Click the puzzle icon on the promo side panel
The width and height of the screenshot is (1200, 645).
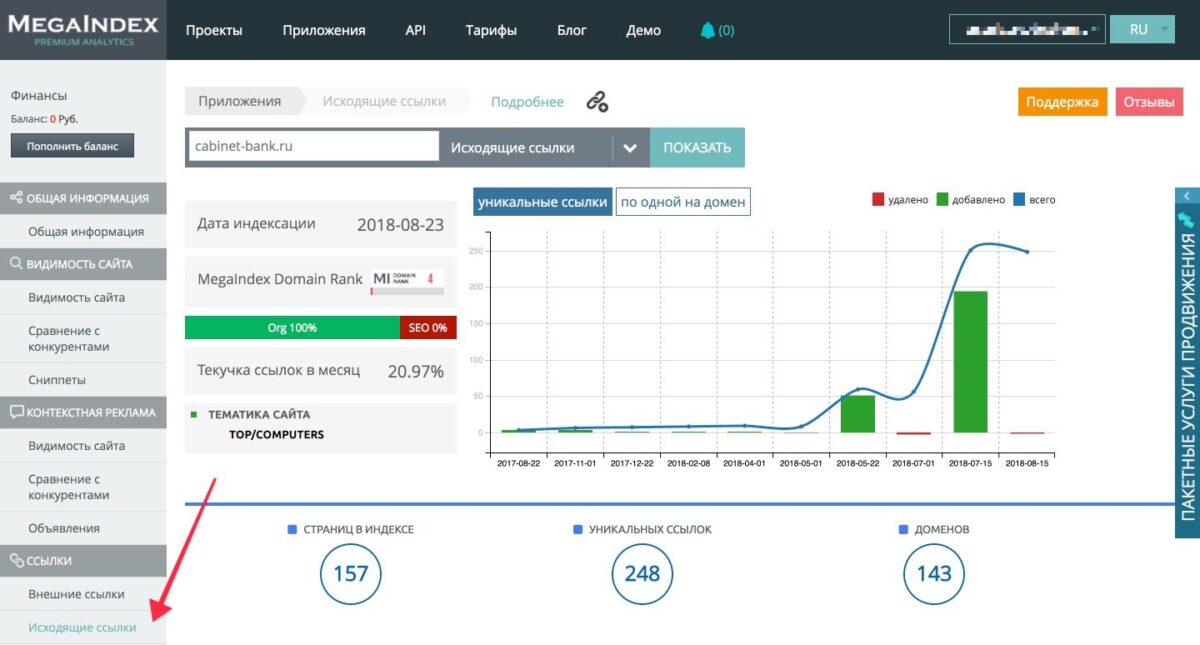1187,220
